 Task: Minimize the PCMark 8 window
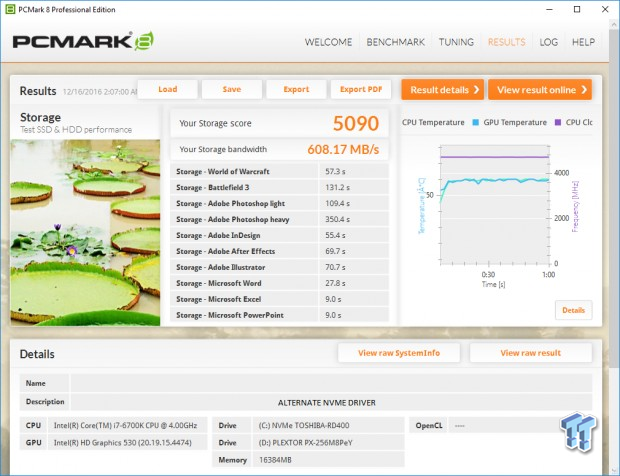point(549,9)
